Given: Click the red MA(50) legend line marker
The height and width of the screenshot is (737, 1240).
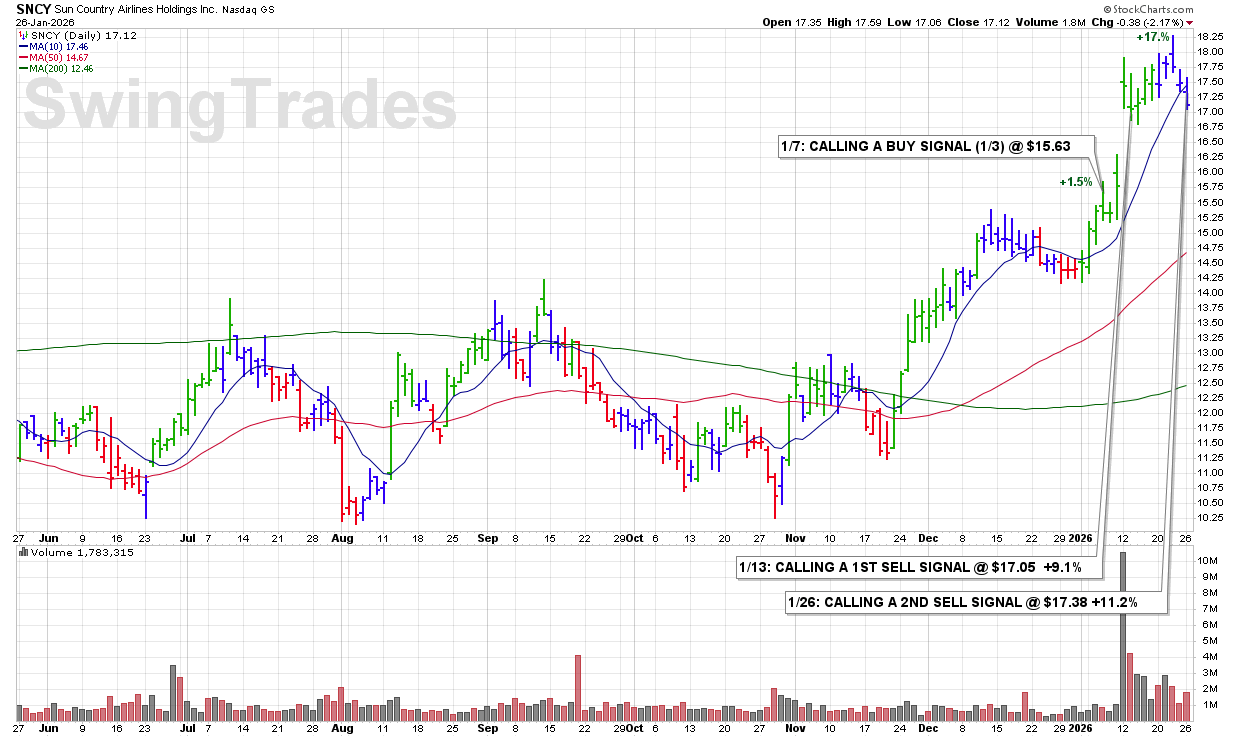Looking at the screenshot, I should pos(25,57).
